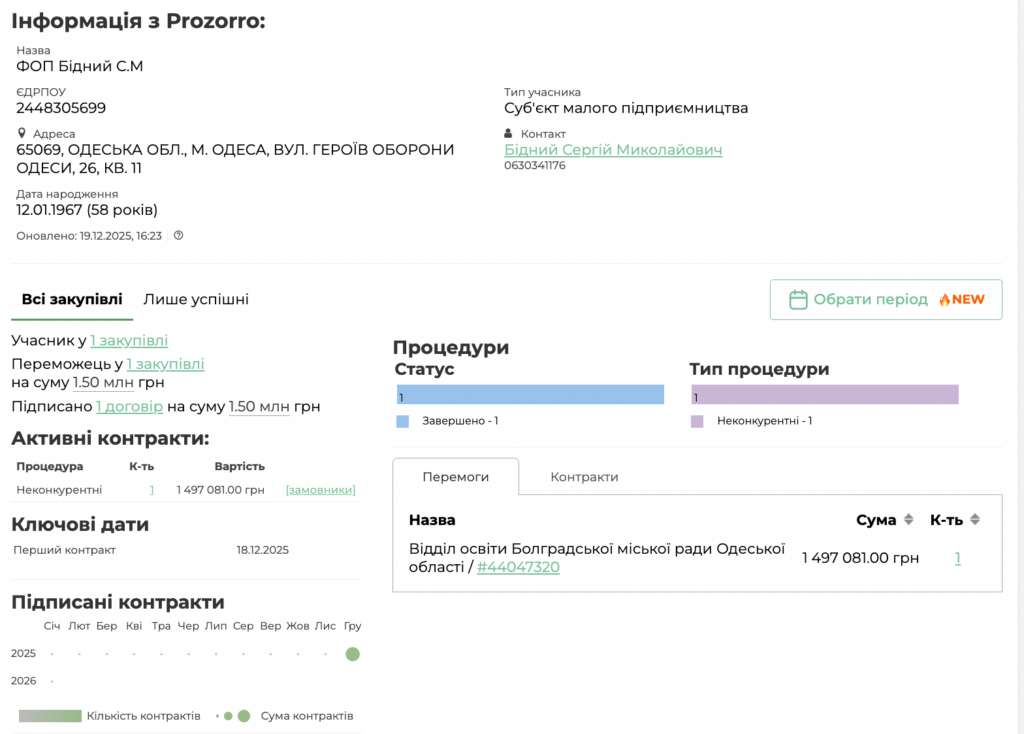Click the person icon next to Контакт
The image size is (1024, 734).
[x=509, y=133]
